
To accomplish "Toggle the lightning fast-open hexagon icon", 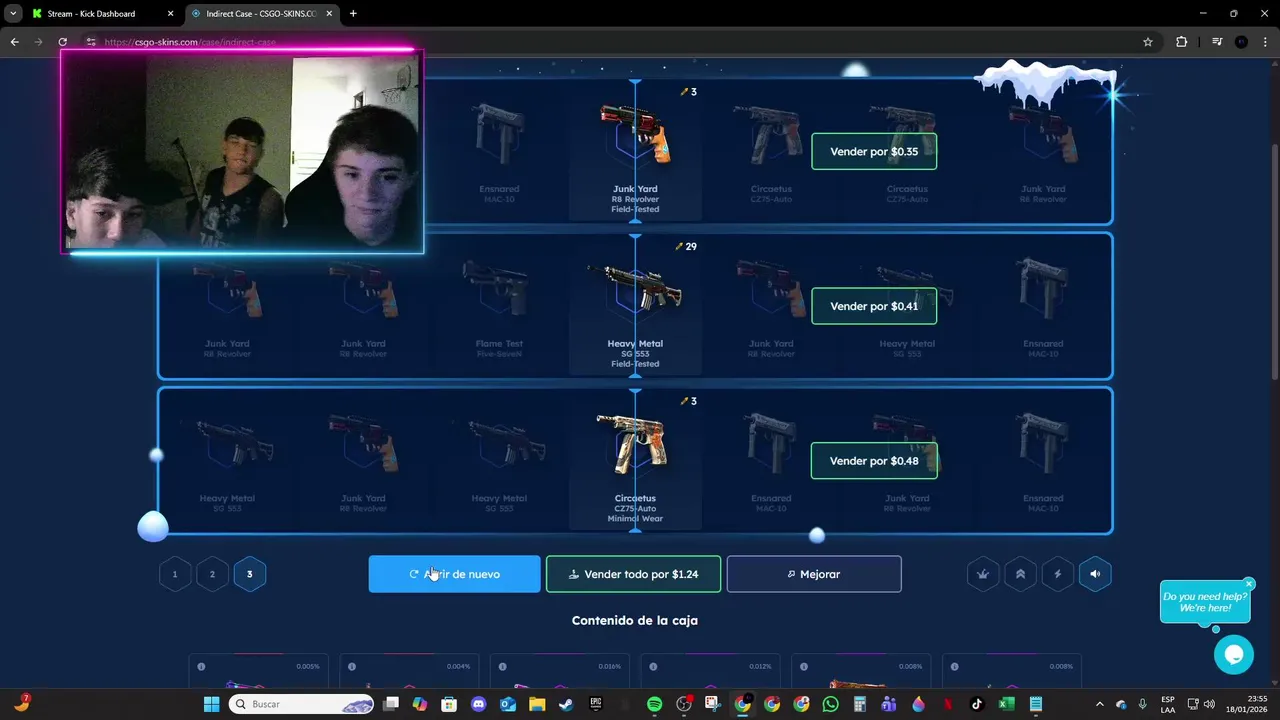I will click(1058, 574).
